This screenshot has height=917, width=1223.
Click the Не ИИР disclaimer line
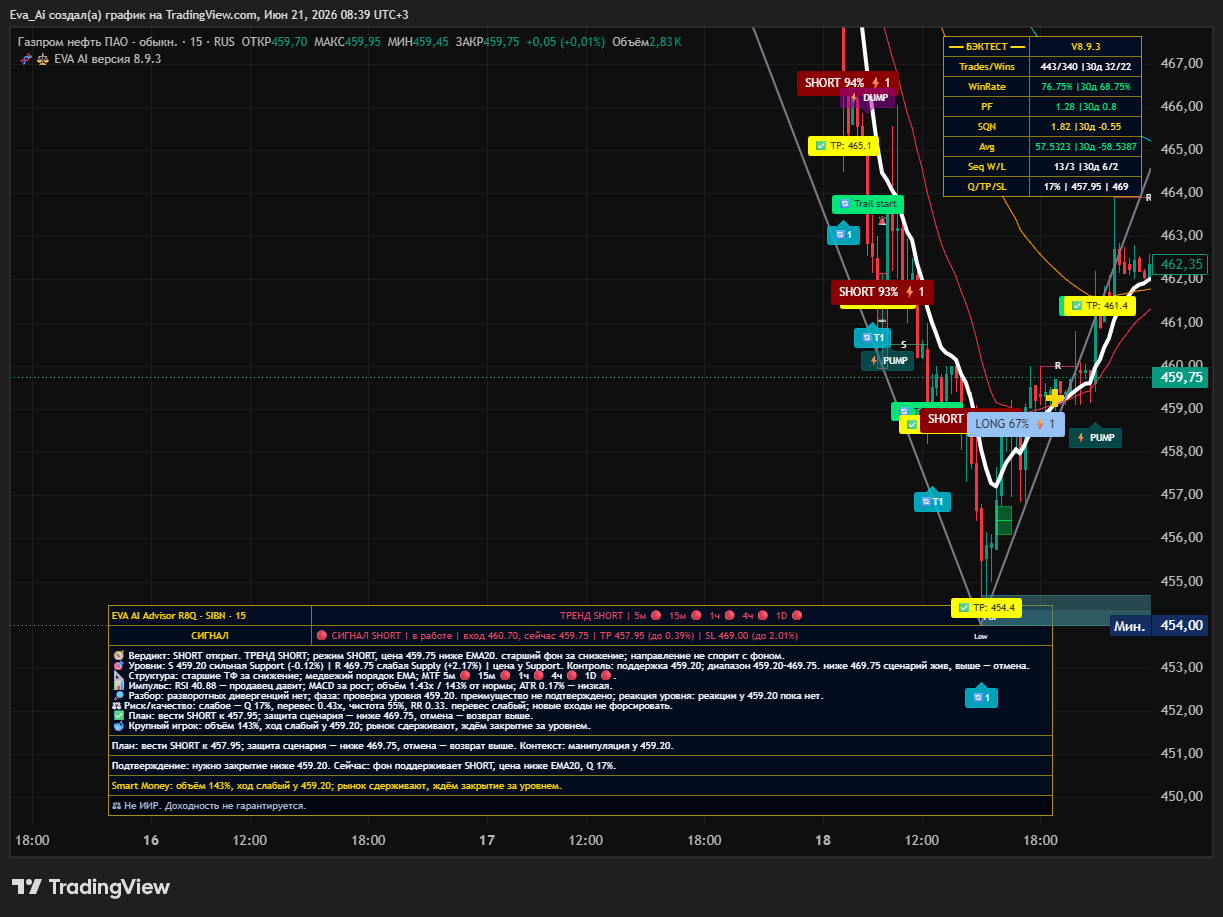pyautogui.click(x=209, y=805)
